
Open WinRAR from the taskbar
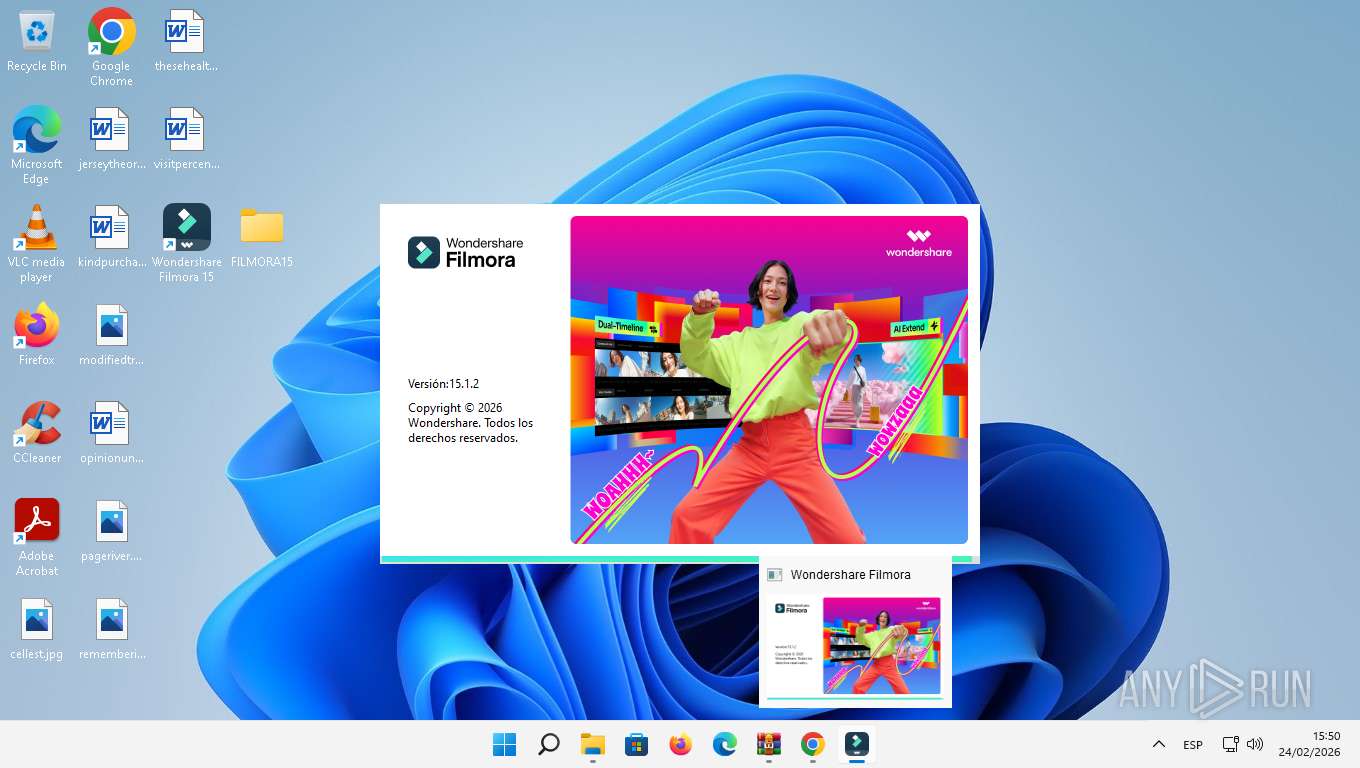(x=769, y=744)
